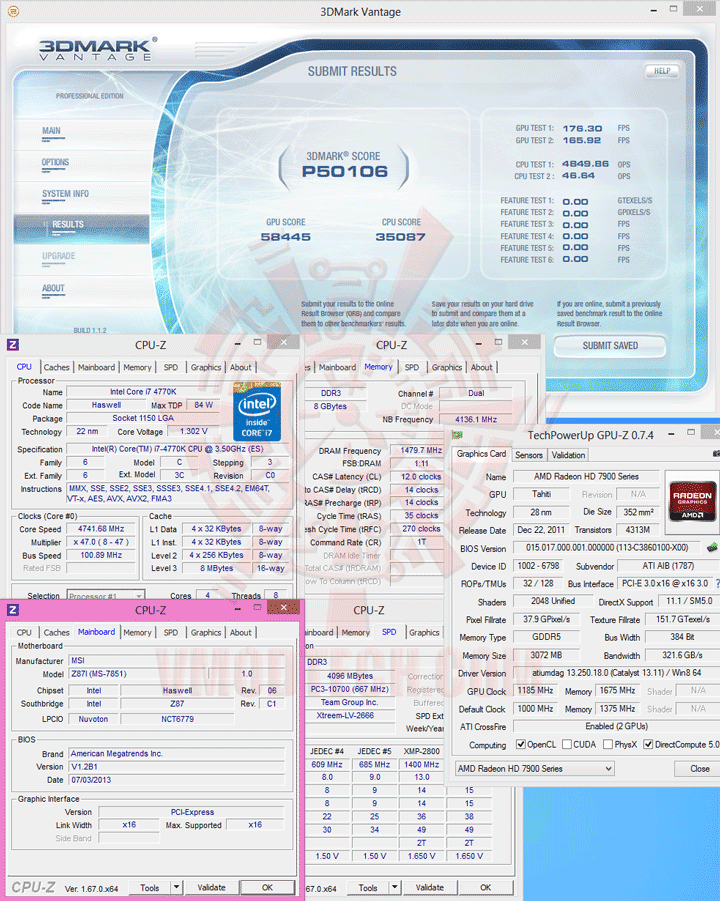The width and height of the screenshot is (720, 901).
Task: Click Tools in the SPD CPU-Z window
Action: pos(368,888)
